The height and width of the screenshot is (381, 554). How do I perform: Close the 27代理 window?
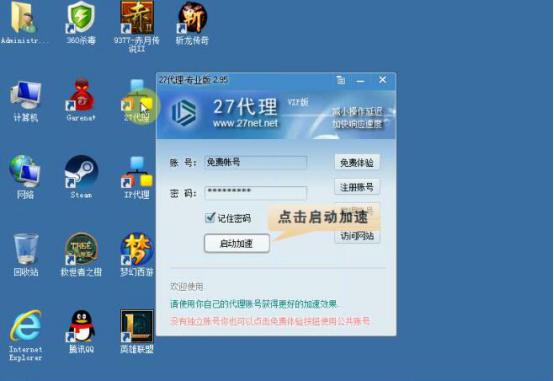pyautogui.click(x=382, y=80)
